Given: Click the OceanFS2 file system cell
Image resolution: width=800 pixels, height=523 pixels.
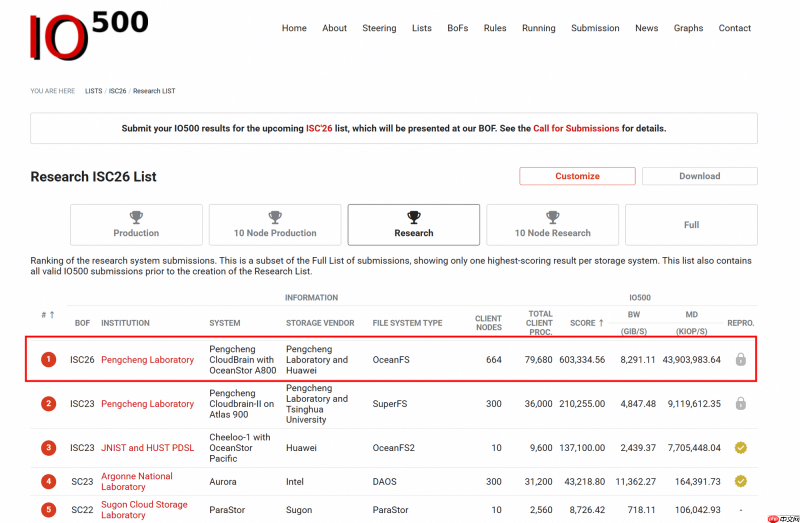Looking at the screenshot, I should pos(393,447).
